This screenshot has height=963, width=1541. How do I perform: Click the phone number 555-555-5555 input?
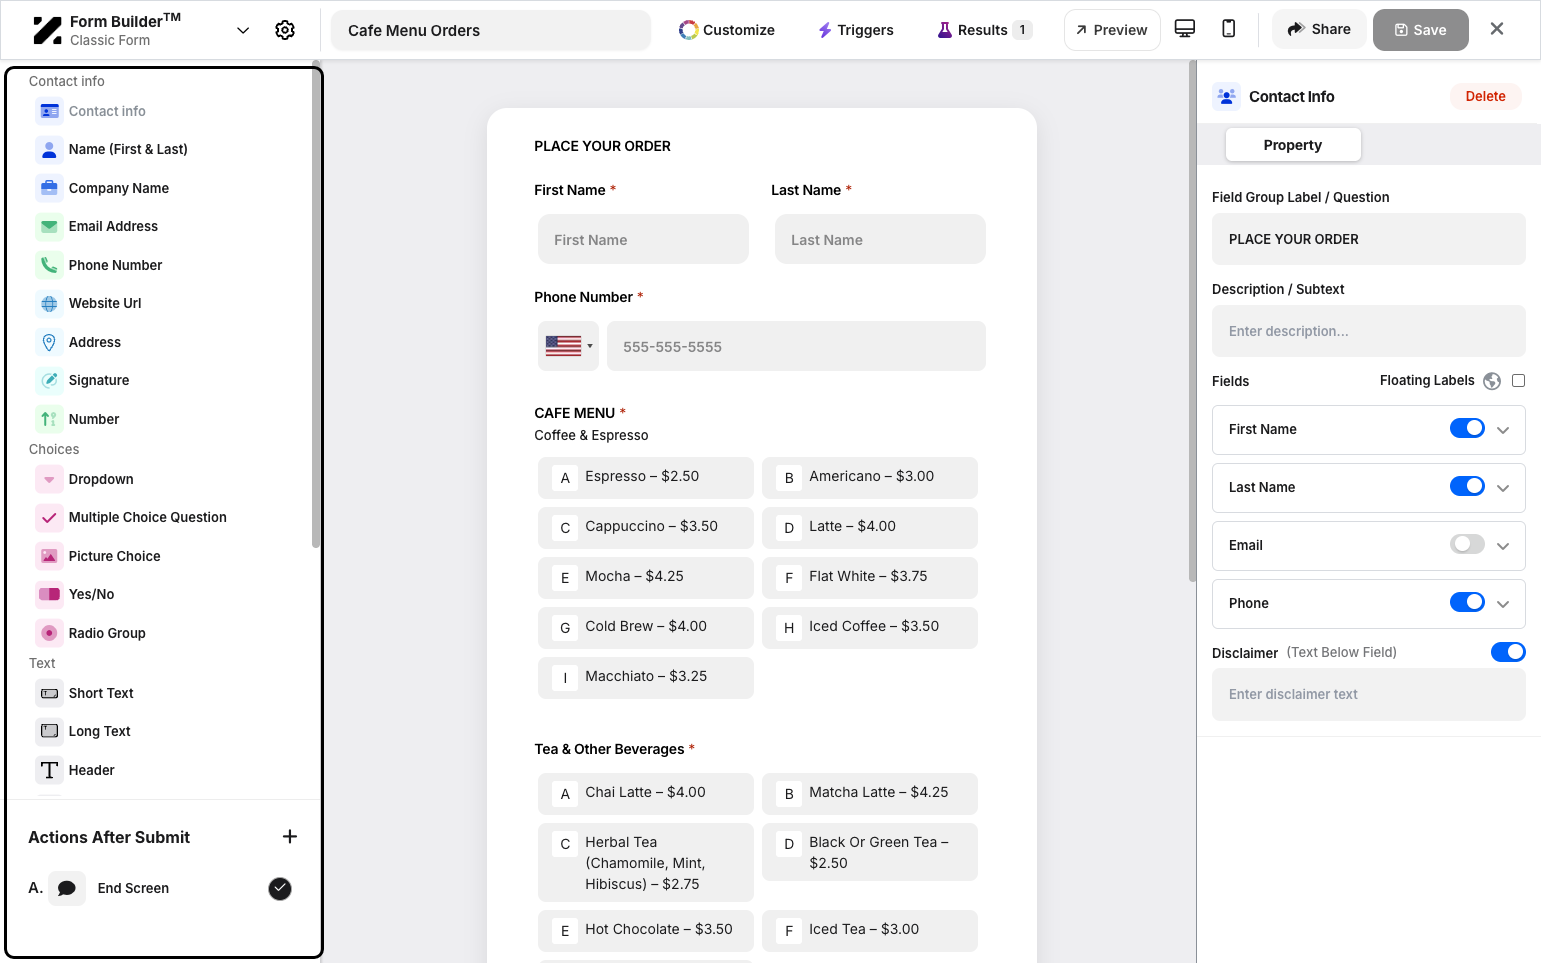tap(796, 346)
